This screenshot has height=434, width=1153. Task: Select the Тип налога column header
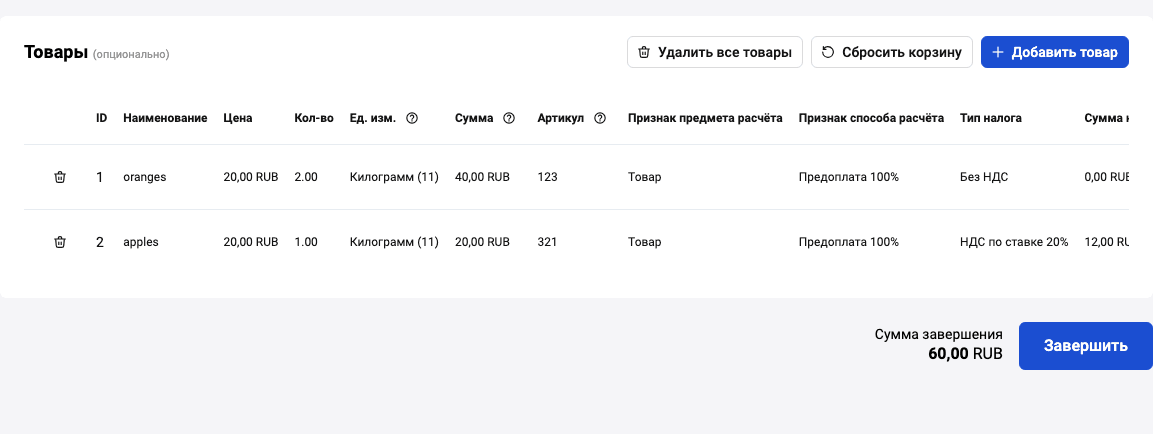point(991,118)
